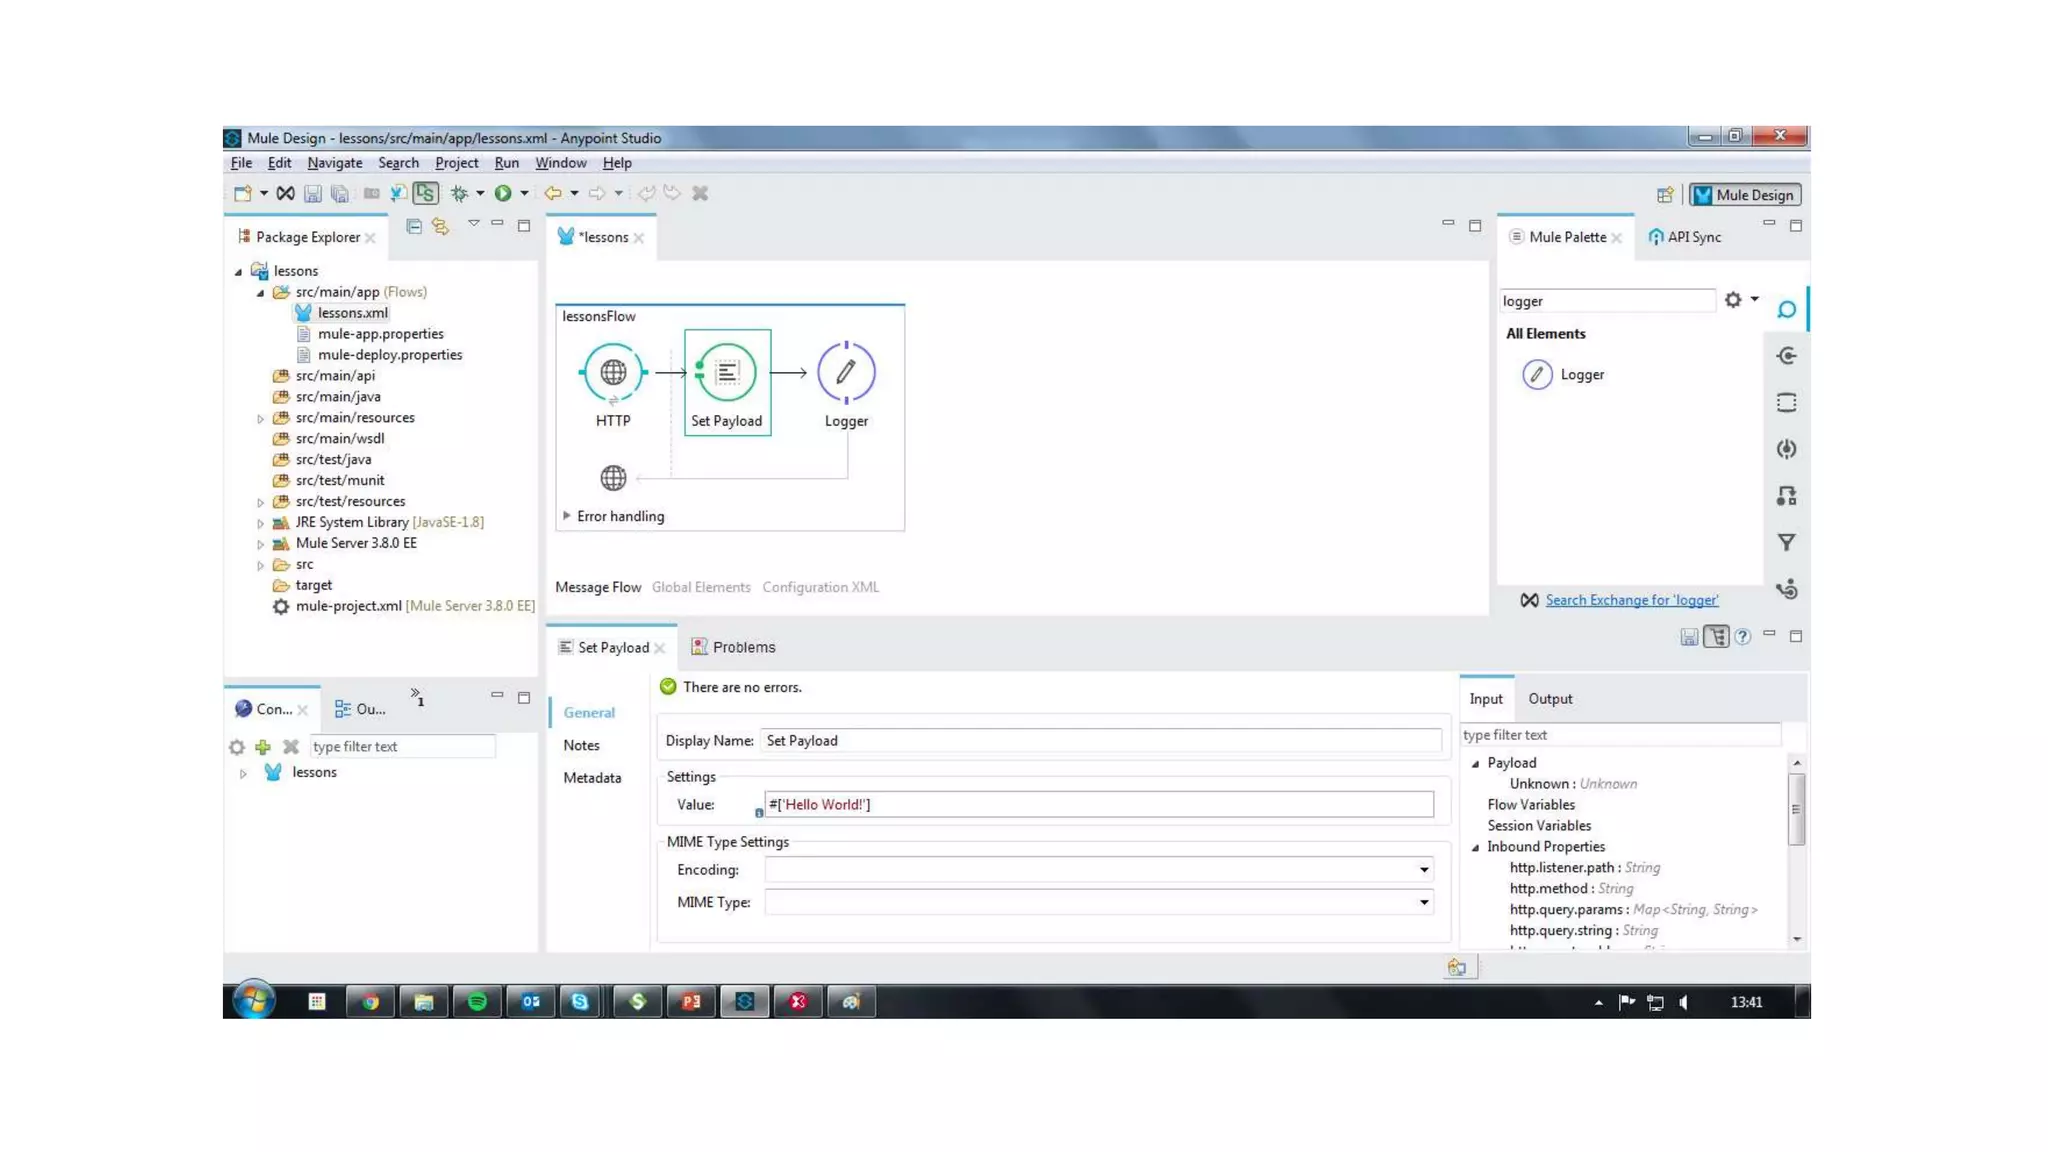Open the Run menu
This screenshot has width=2048, height=1152.
tap(506, 163)
